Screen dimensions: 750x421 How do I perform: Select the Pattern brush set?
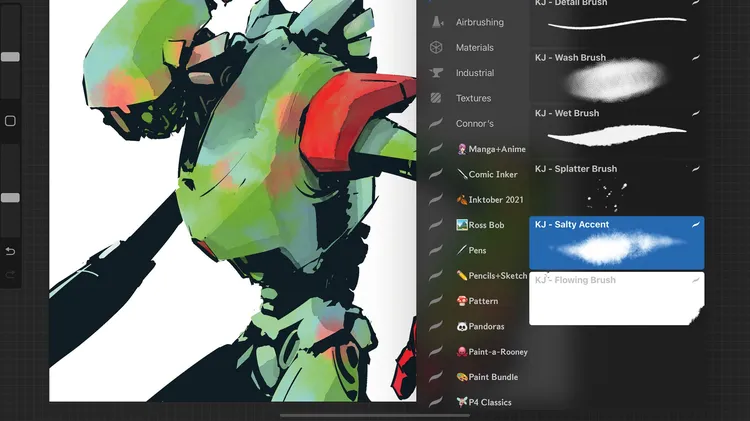point(477,301)
